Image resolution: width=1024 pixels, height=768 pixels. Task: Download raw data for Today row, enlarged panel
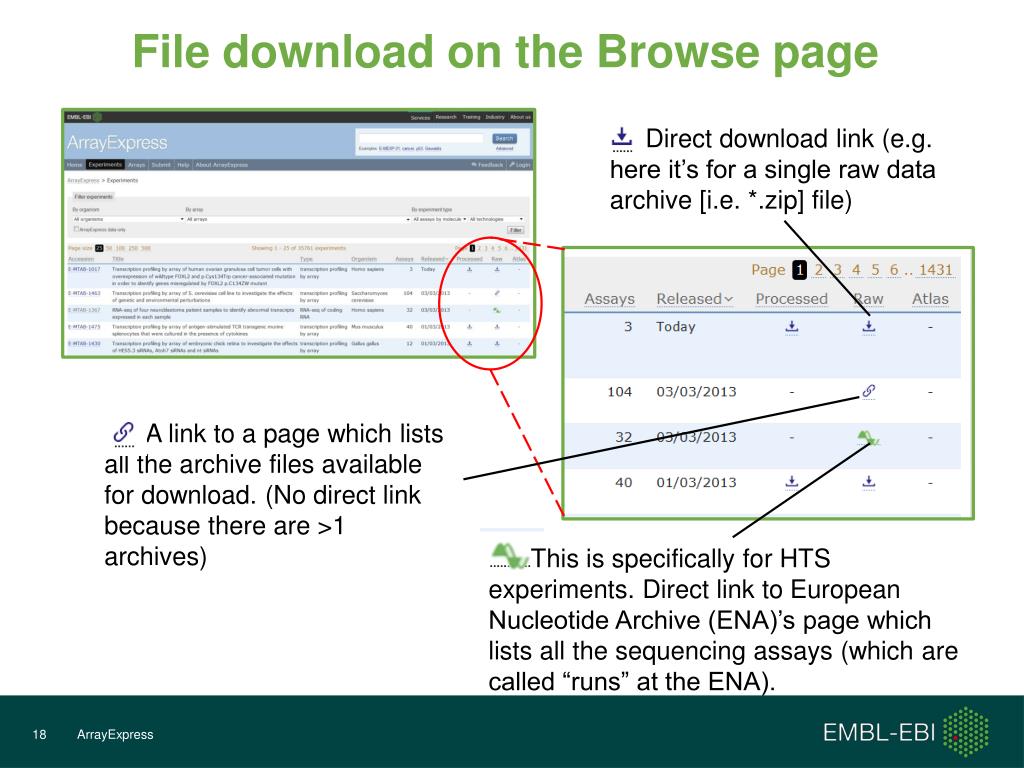pos(869,327)
